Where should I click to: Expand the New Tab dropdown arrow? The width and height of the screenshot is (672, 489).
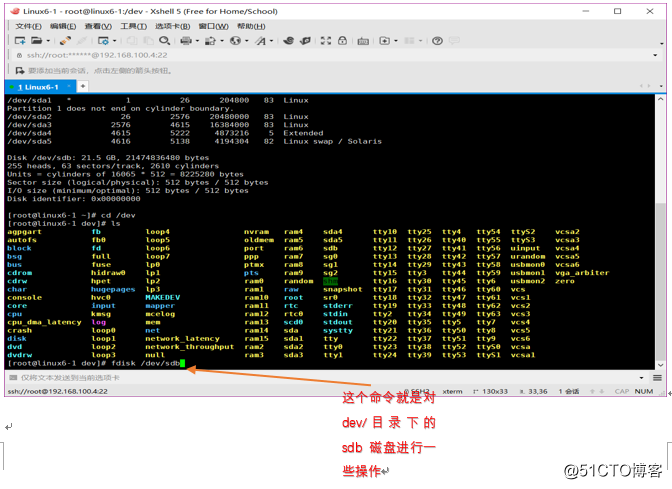coord(396,41)
